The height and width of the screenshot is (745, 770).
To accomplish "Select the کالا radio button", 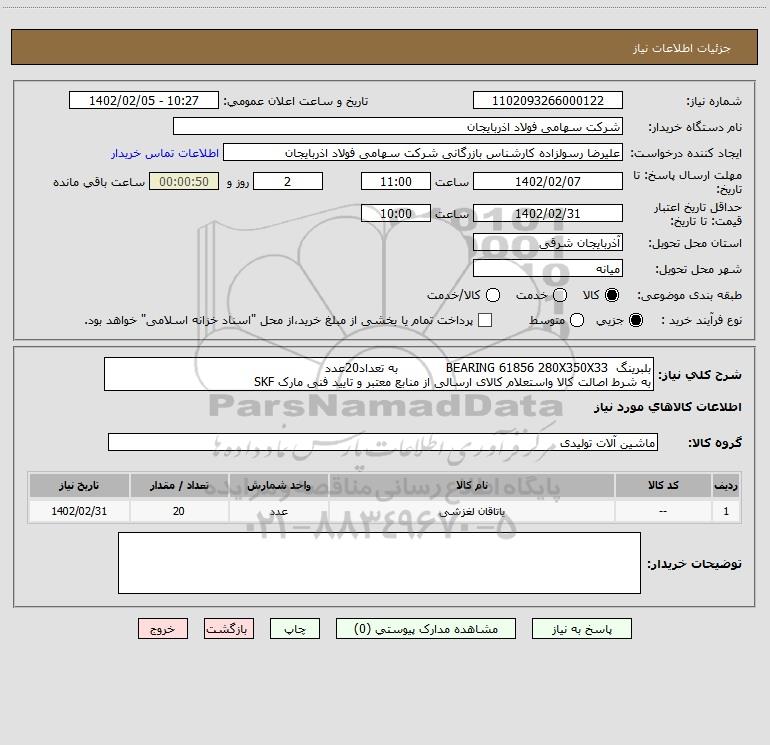I will coord(612,295).
